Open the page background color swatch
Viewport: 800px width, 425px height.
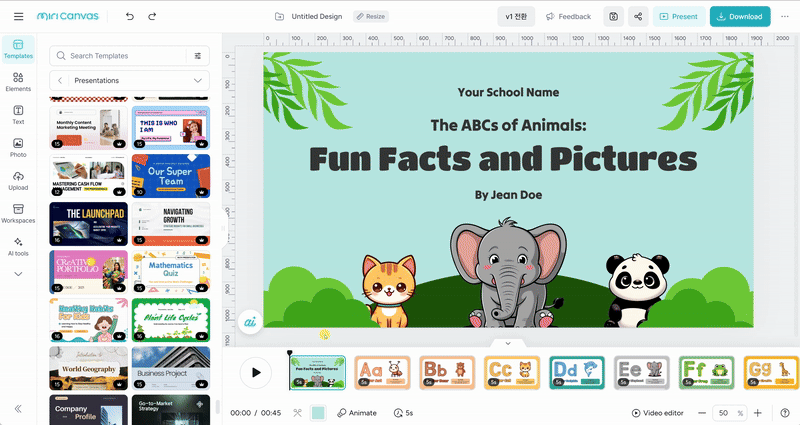[318, 413]
